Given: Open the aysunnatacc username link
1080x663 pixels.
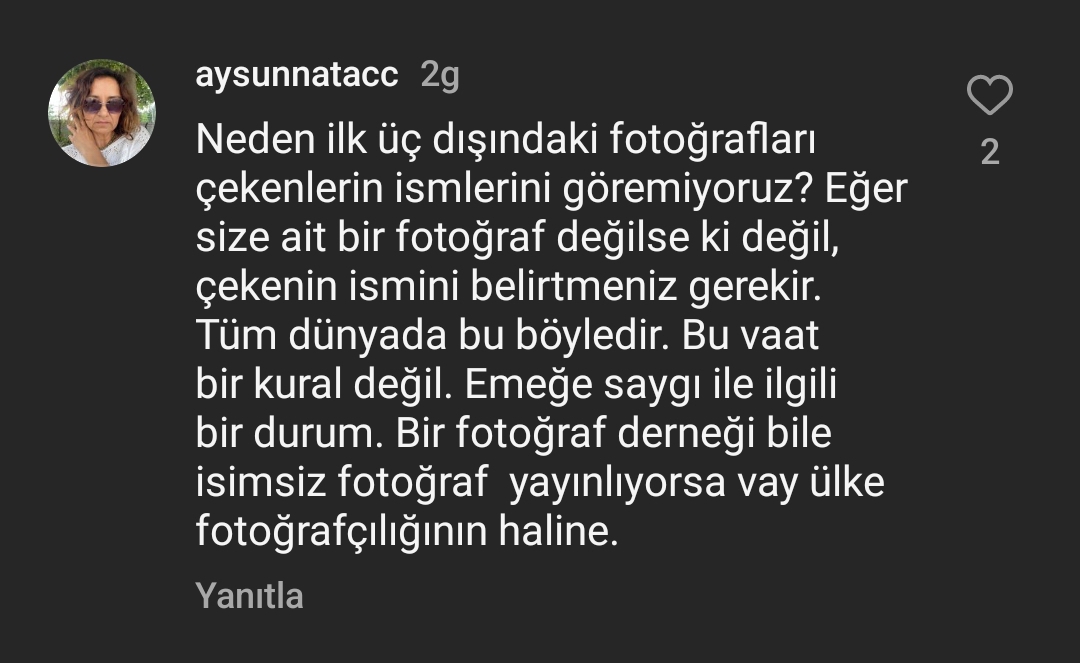Looking at the screenshot, I should click(x=297, y=74).
